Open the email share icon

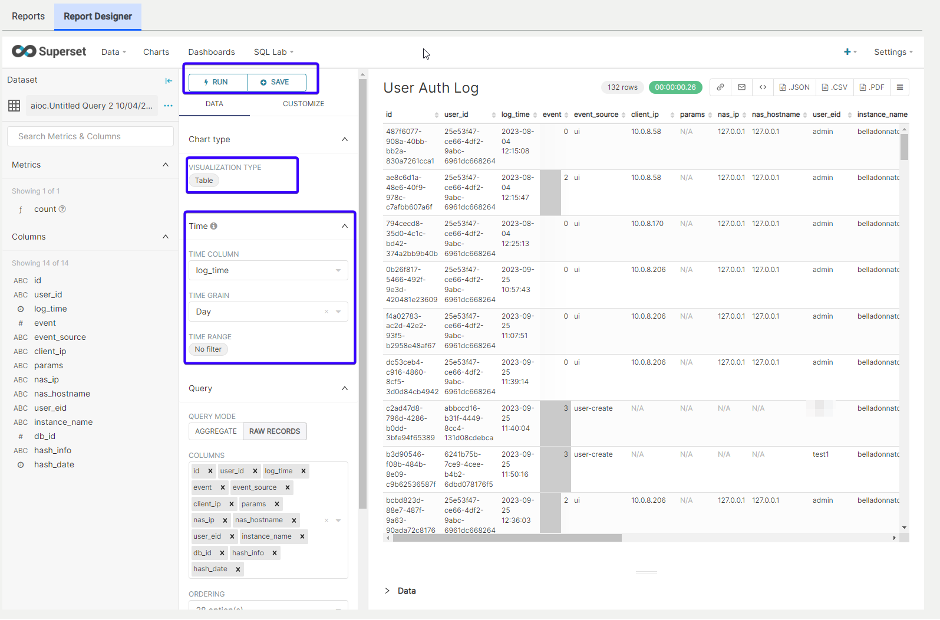tap(741, 87)
